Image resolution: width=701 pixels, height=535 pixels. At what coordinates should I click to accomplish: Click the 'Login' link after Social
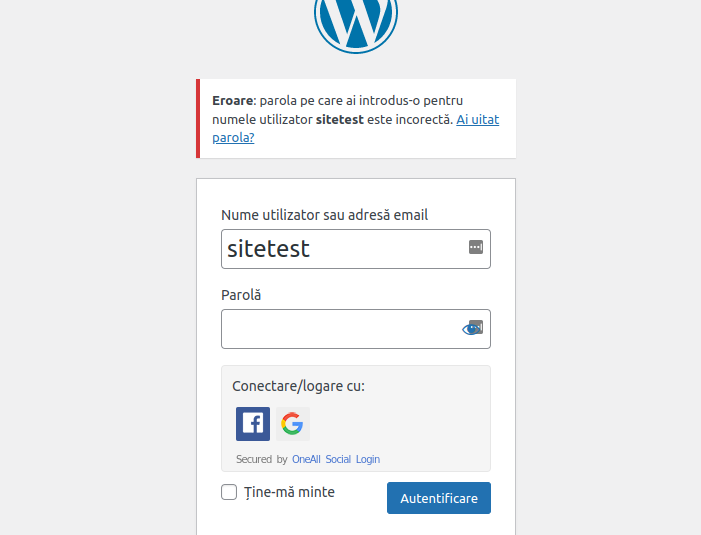(368, 459)
